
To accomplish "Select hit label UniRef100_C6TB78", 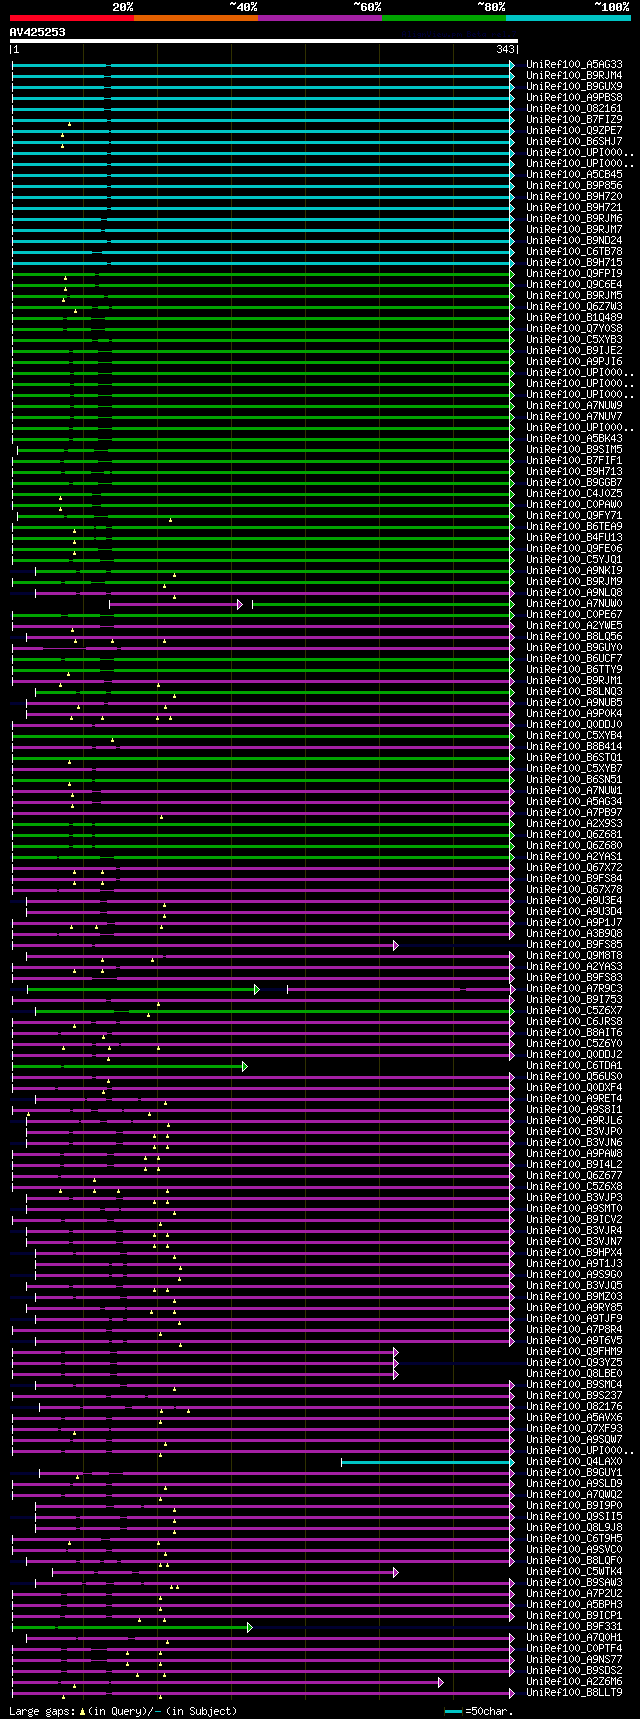I will (x=574, y=252).
